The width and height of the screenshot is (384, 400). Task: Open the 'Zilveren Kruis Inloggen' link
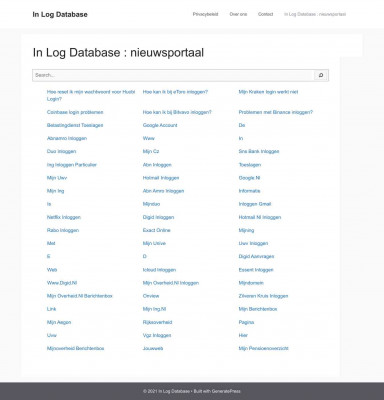263,296
